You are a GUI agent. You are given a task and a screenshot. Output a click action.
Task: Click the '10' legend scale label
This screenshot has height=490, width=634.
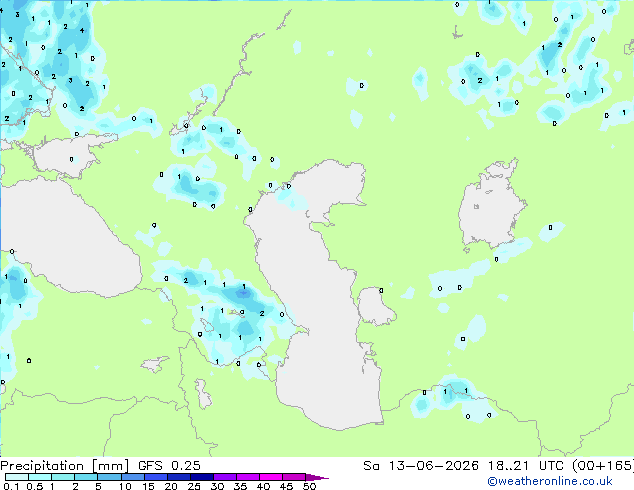125,486
